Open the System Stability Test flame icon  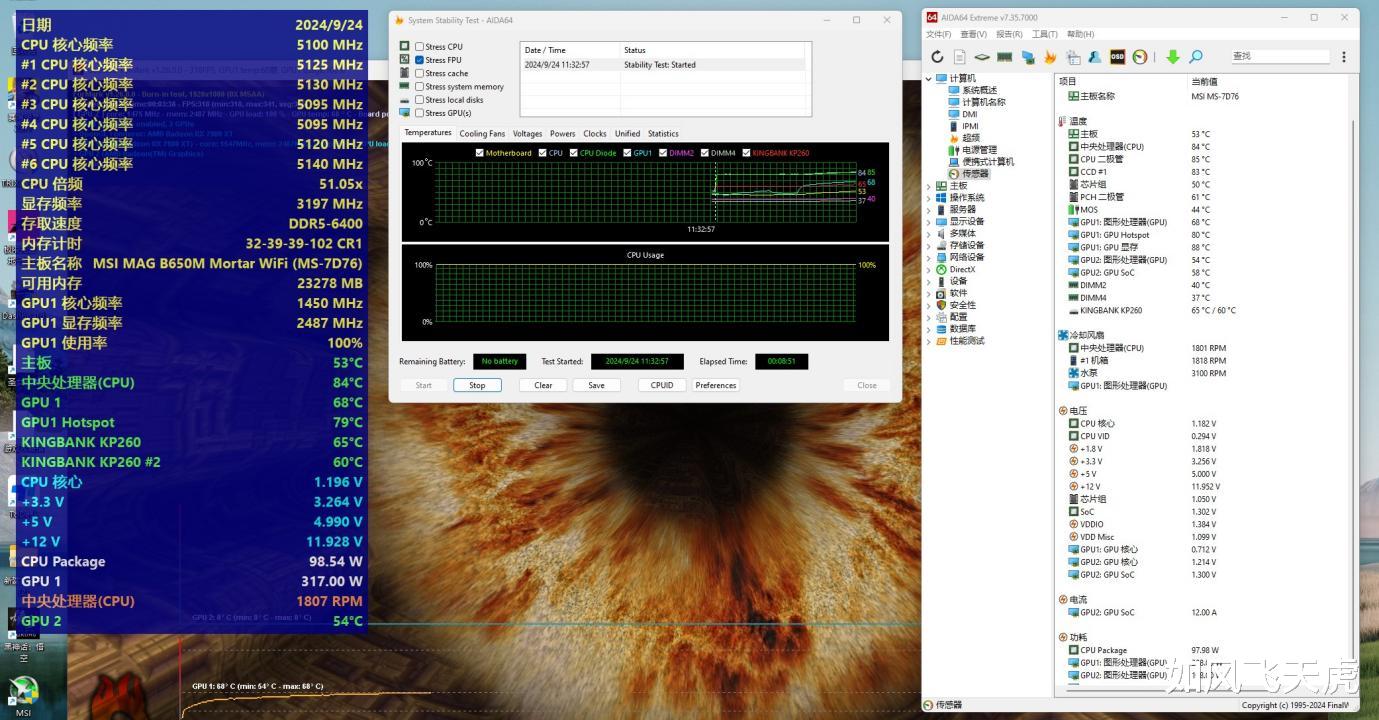[x=1050, y=57]
